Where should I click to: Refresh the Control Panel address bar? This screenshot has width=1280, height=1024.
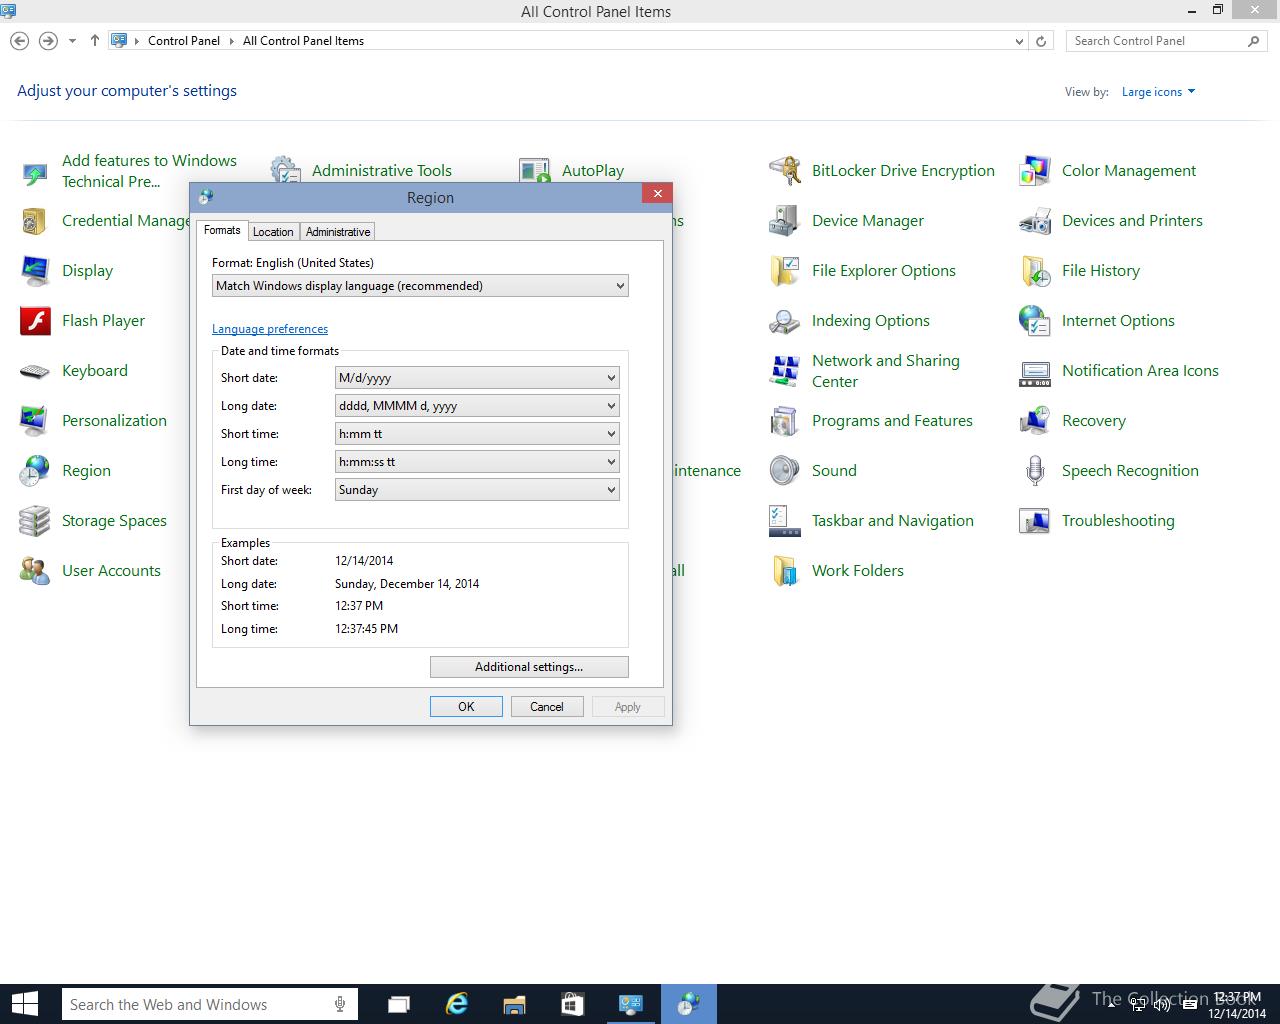pyautogui.click(x=1041, y=41)
